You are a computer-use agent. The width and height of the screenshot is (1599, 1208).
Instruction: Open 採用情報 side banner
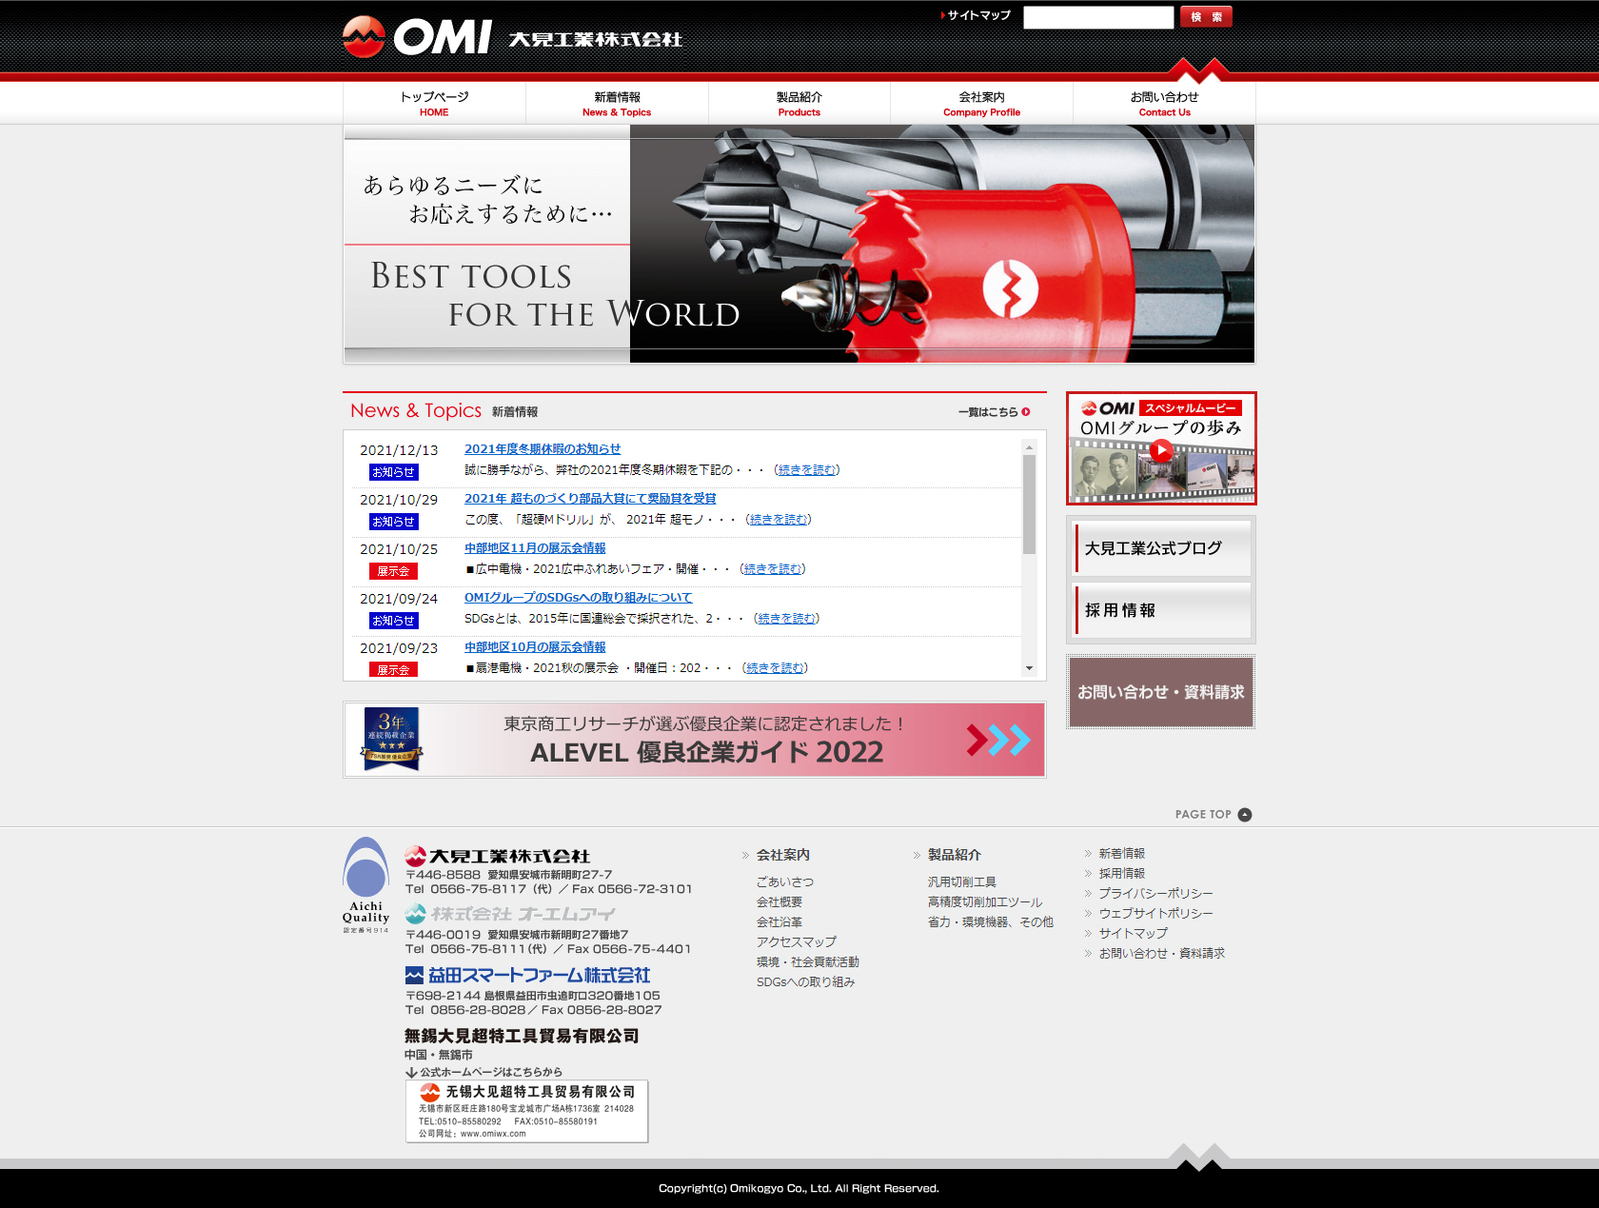point(1161,610)
